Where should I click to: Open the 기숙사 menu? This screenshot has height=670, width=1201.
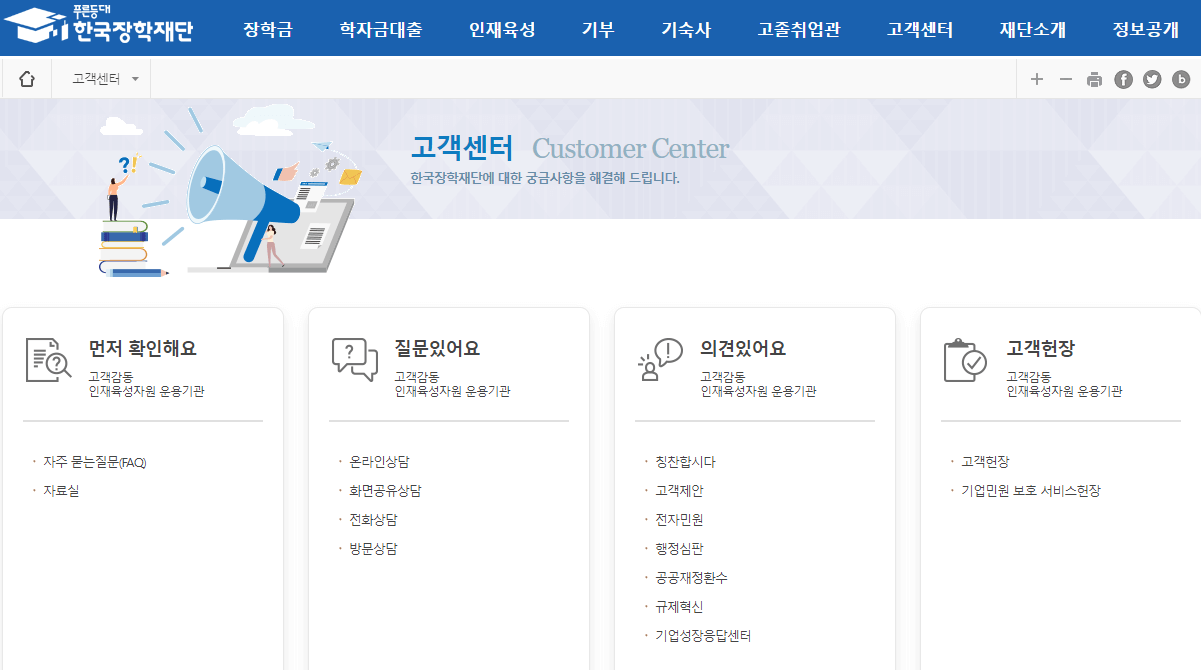coord(686,29)
